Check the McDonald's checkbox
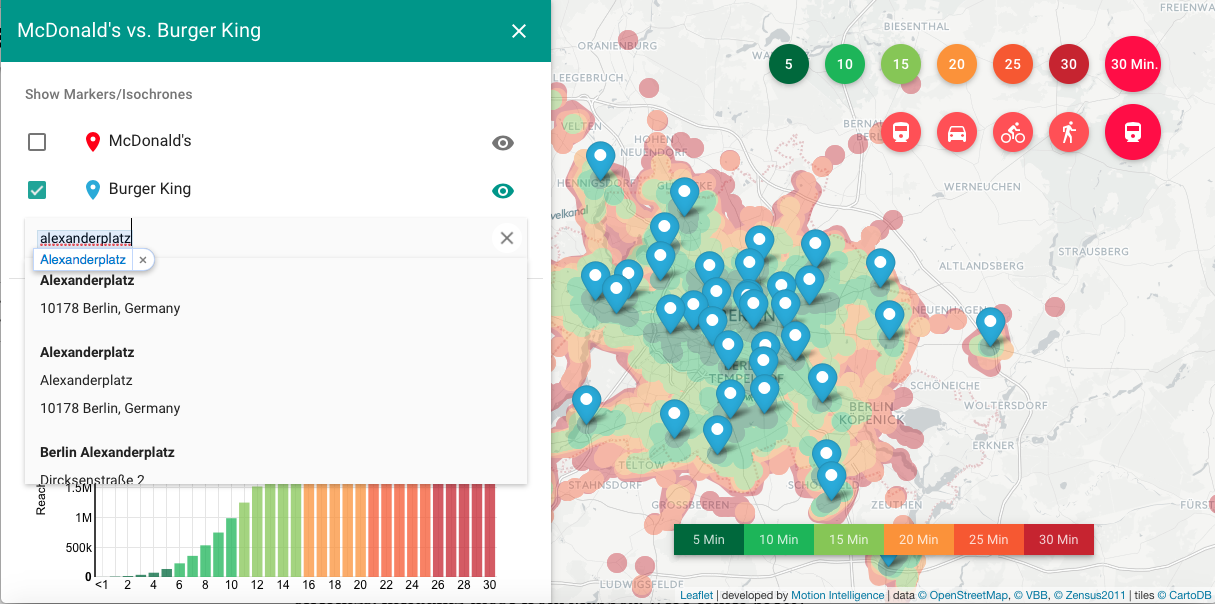Screen dimensions: 1215x604 (x=37, y=142)
